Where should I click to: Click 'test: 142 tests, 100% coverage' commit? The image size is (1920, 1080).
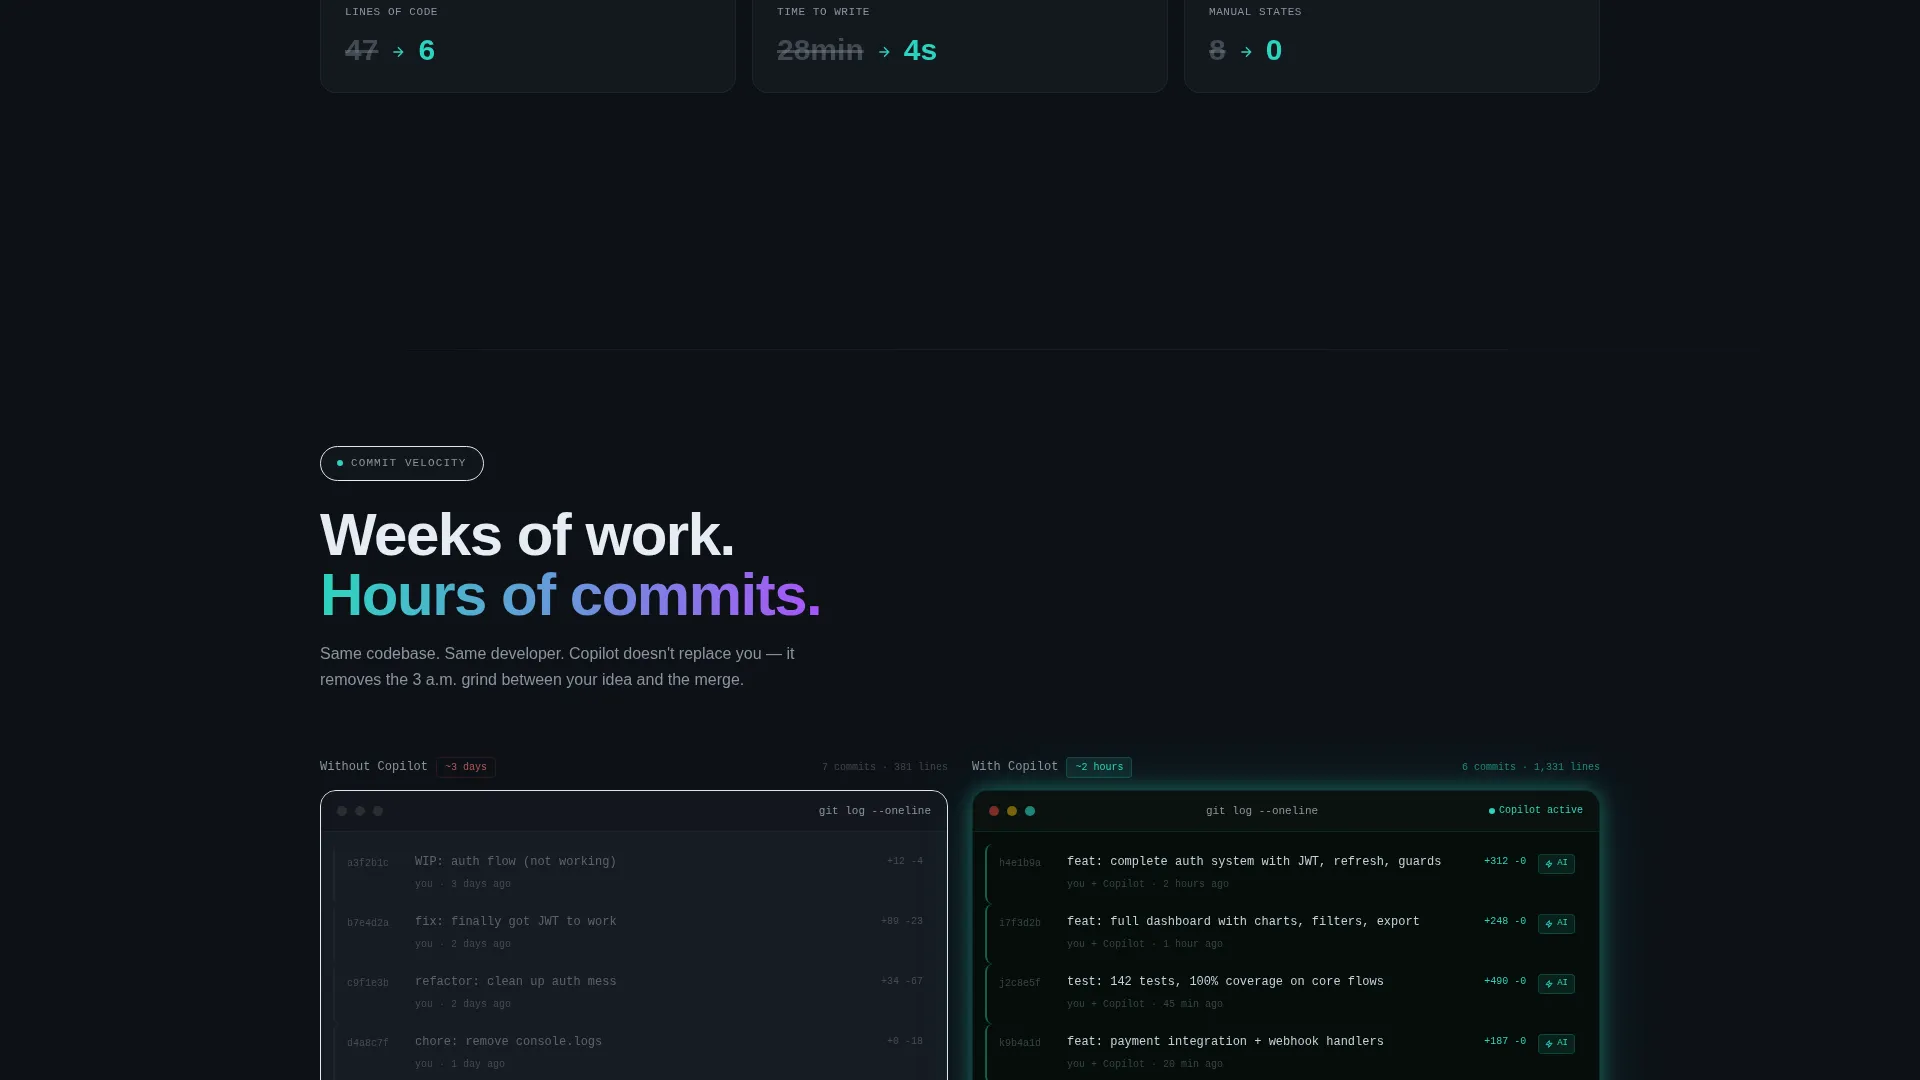click(1225, 981)
